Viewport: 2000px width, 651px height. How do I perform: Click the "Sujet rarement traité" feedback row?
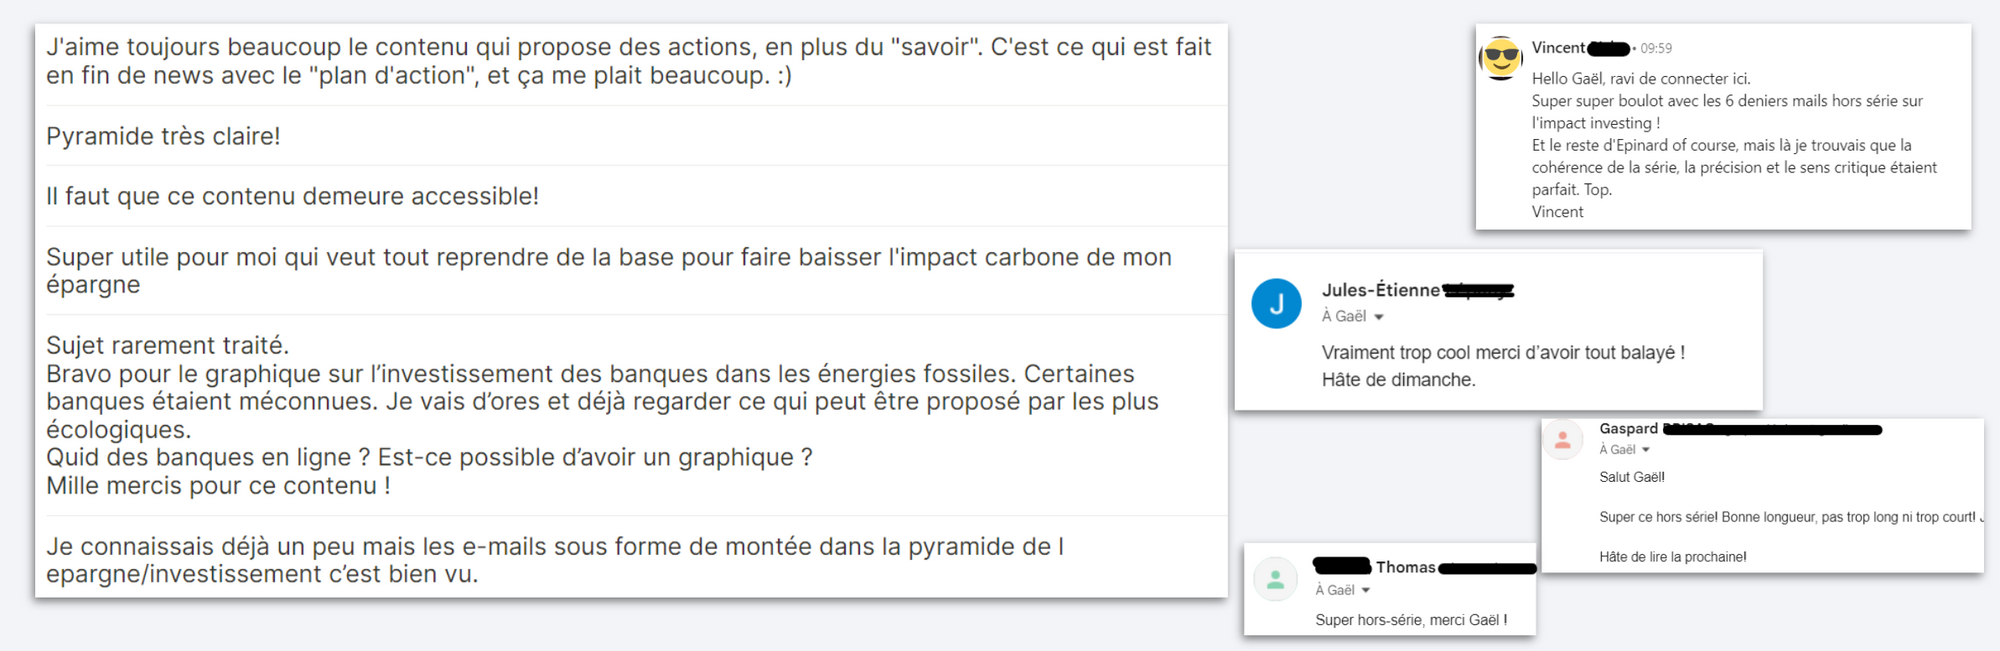[x=631, y=416]
